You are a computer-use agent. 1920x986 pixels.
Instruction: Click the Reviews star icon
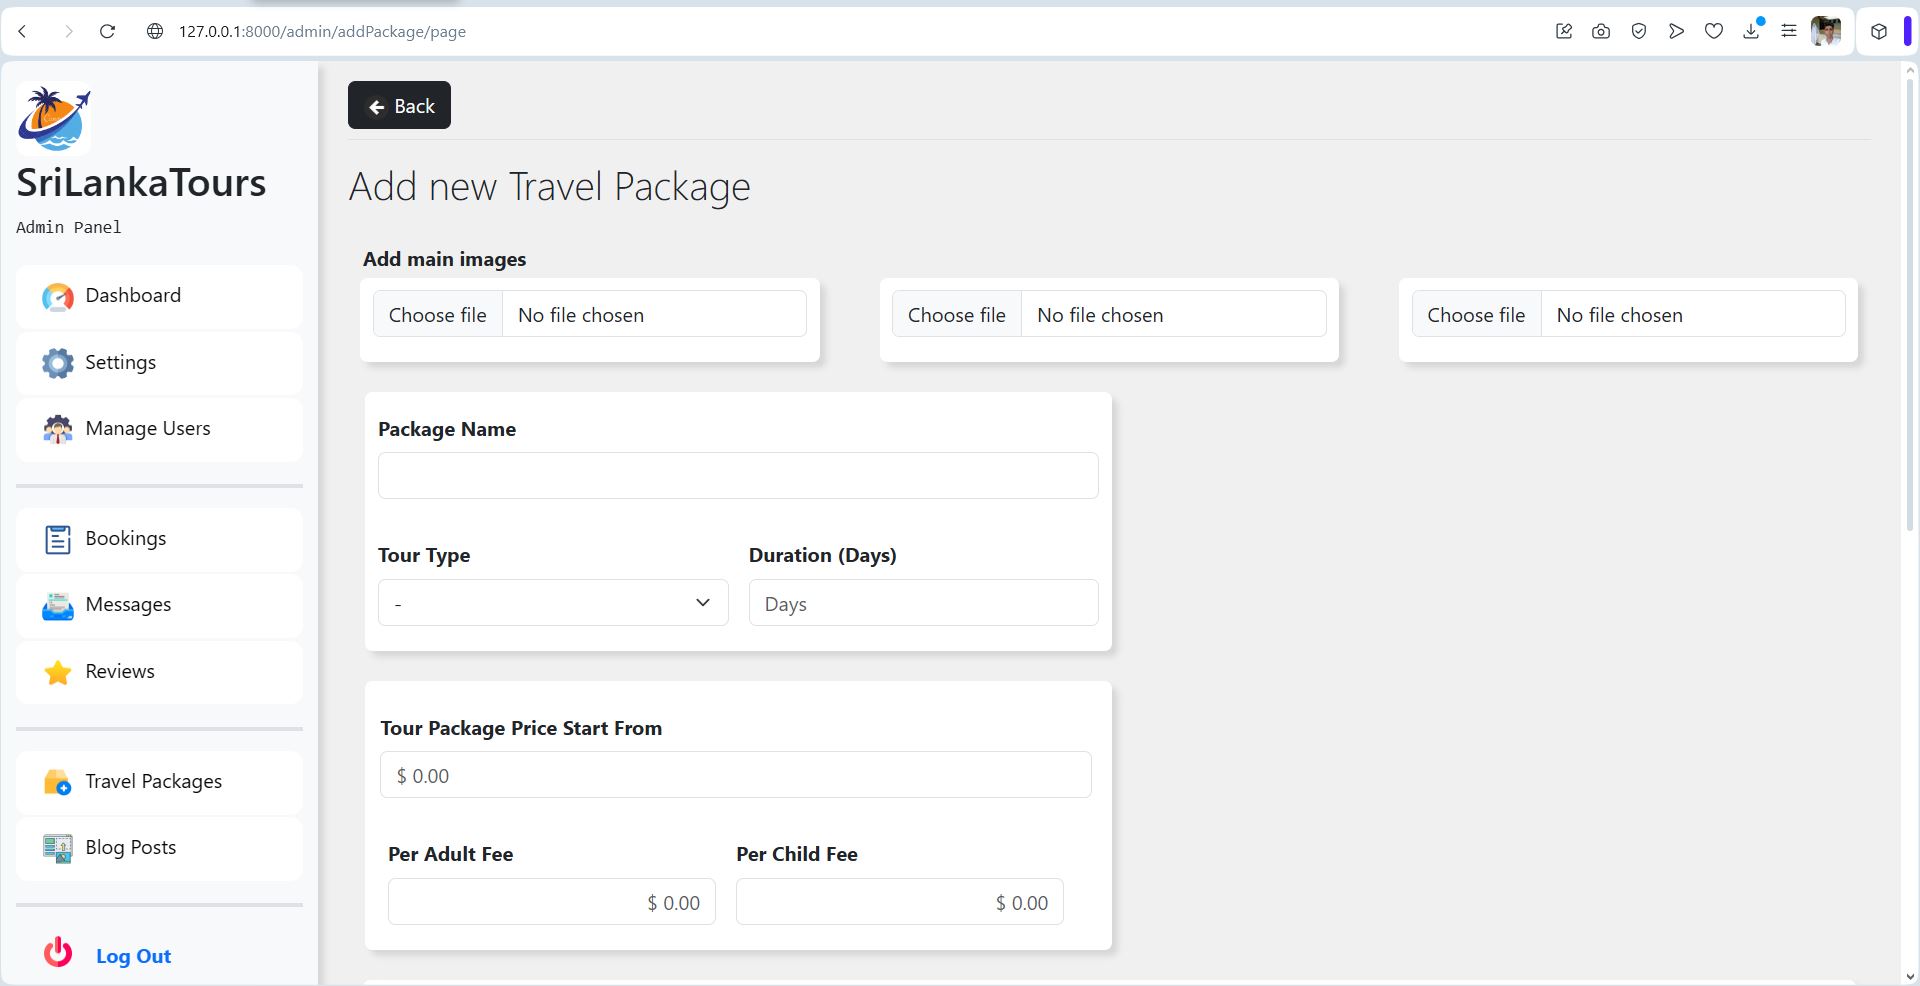[x=58, y=672]
